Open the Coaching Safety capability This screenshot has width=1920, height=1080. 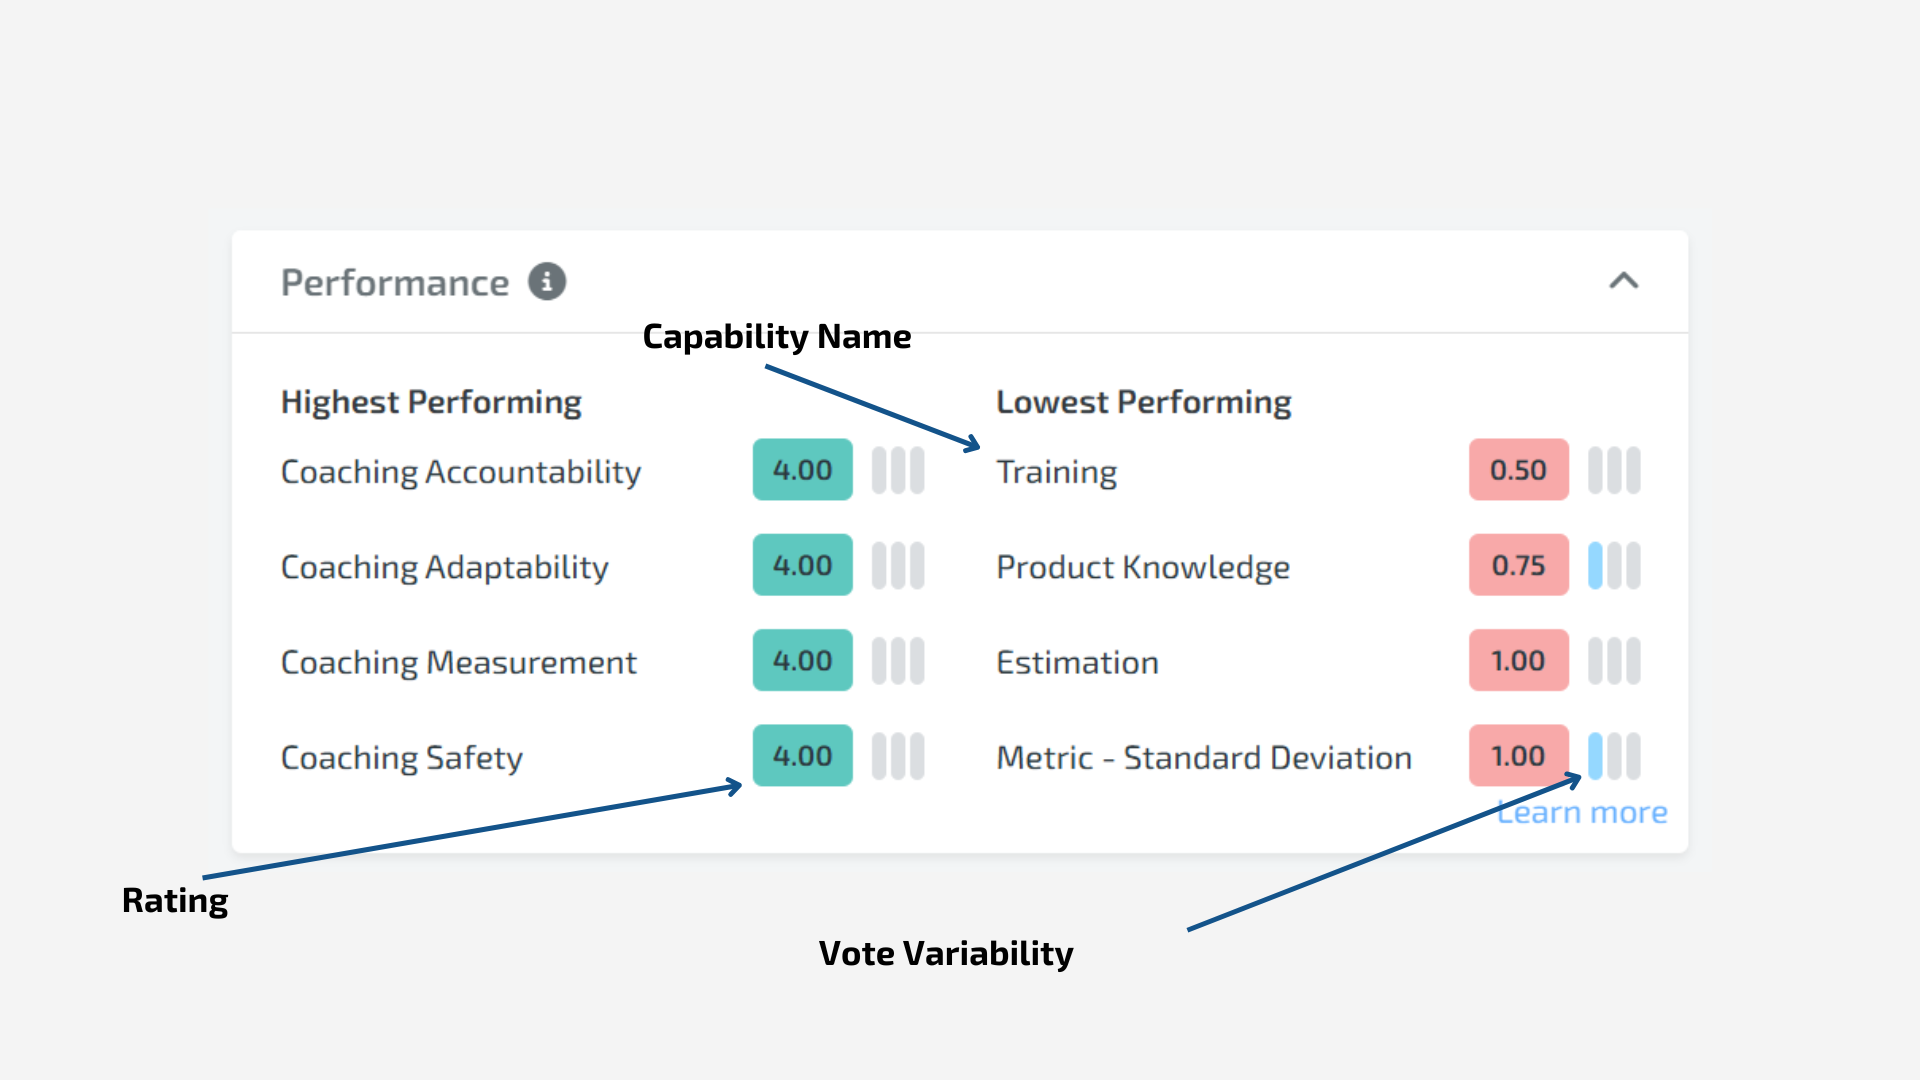[x=402, y=758]
